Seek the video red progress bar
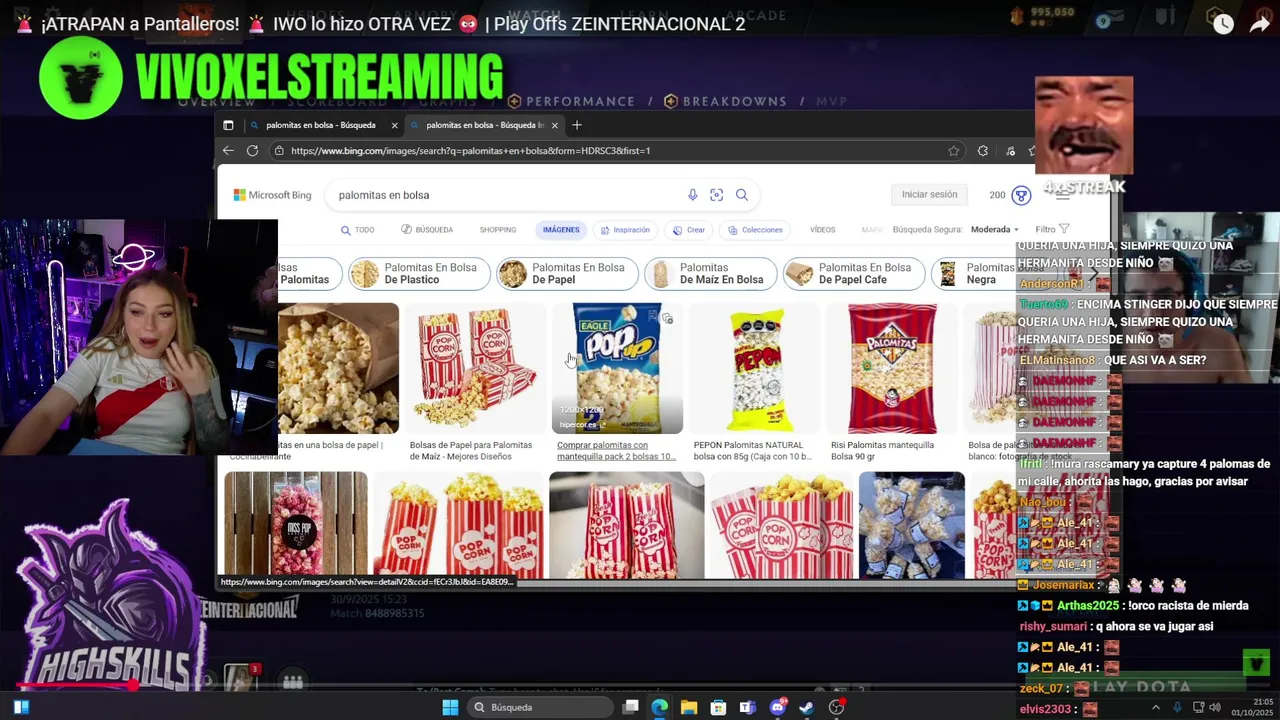The height and width of the screenshot is (720, 1280). click(75, 686)
